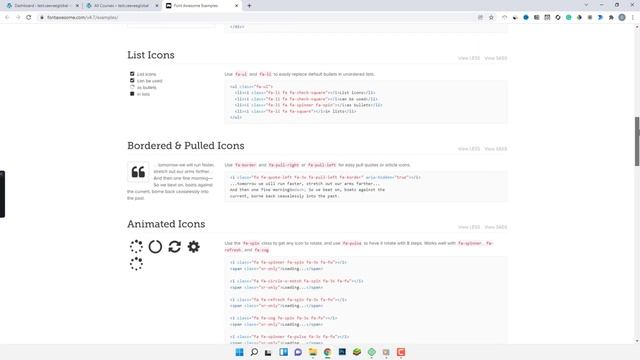
Task: Open Photoshop from the taskbar
Action: pos(342,352)
